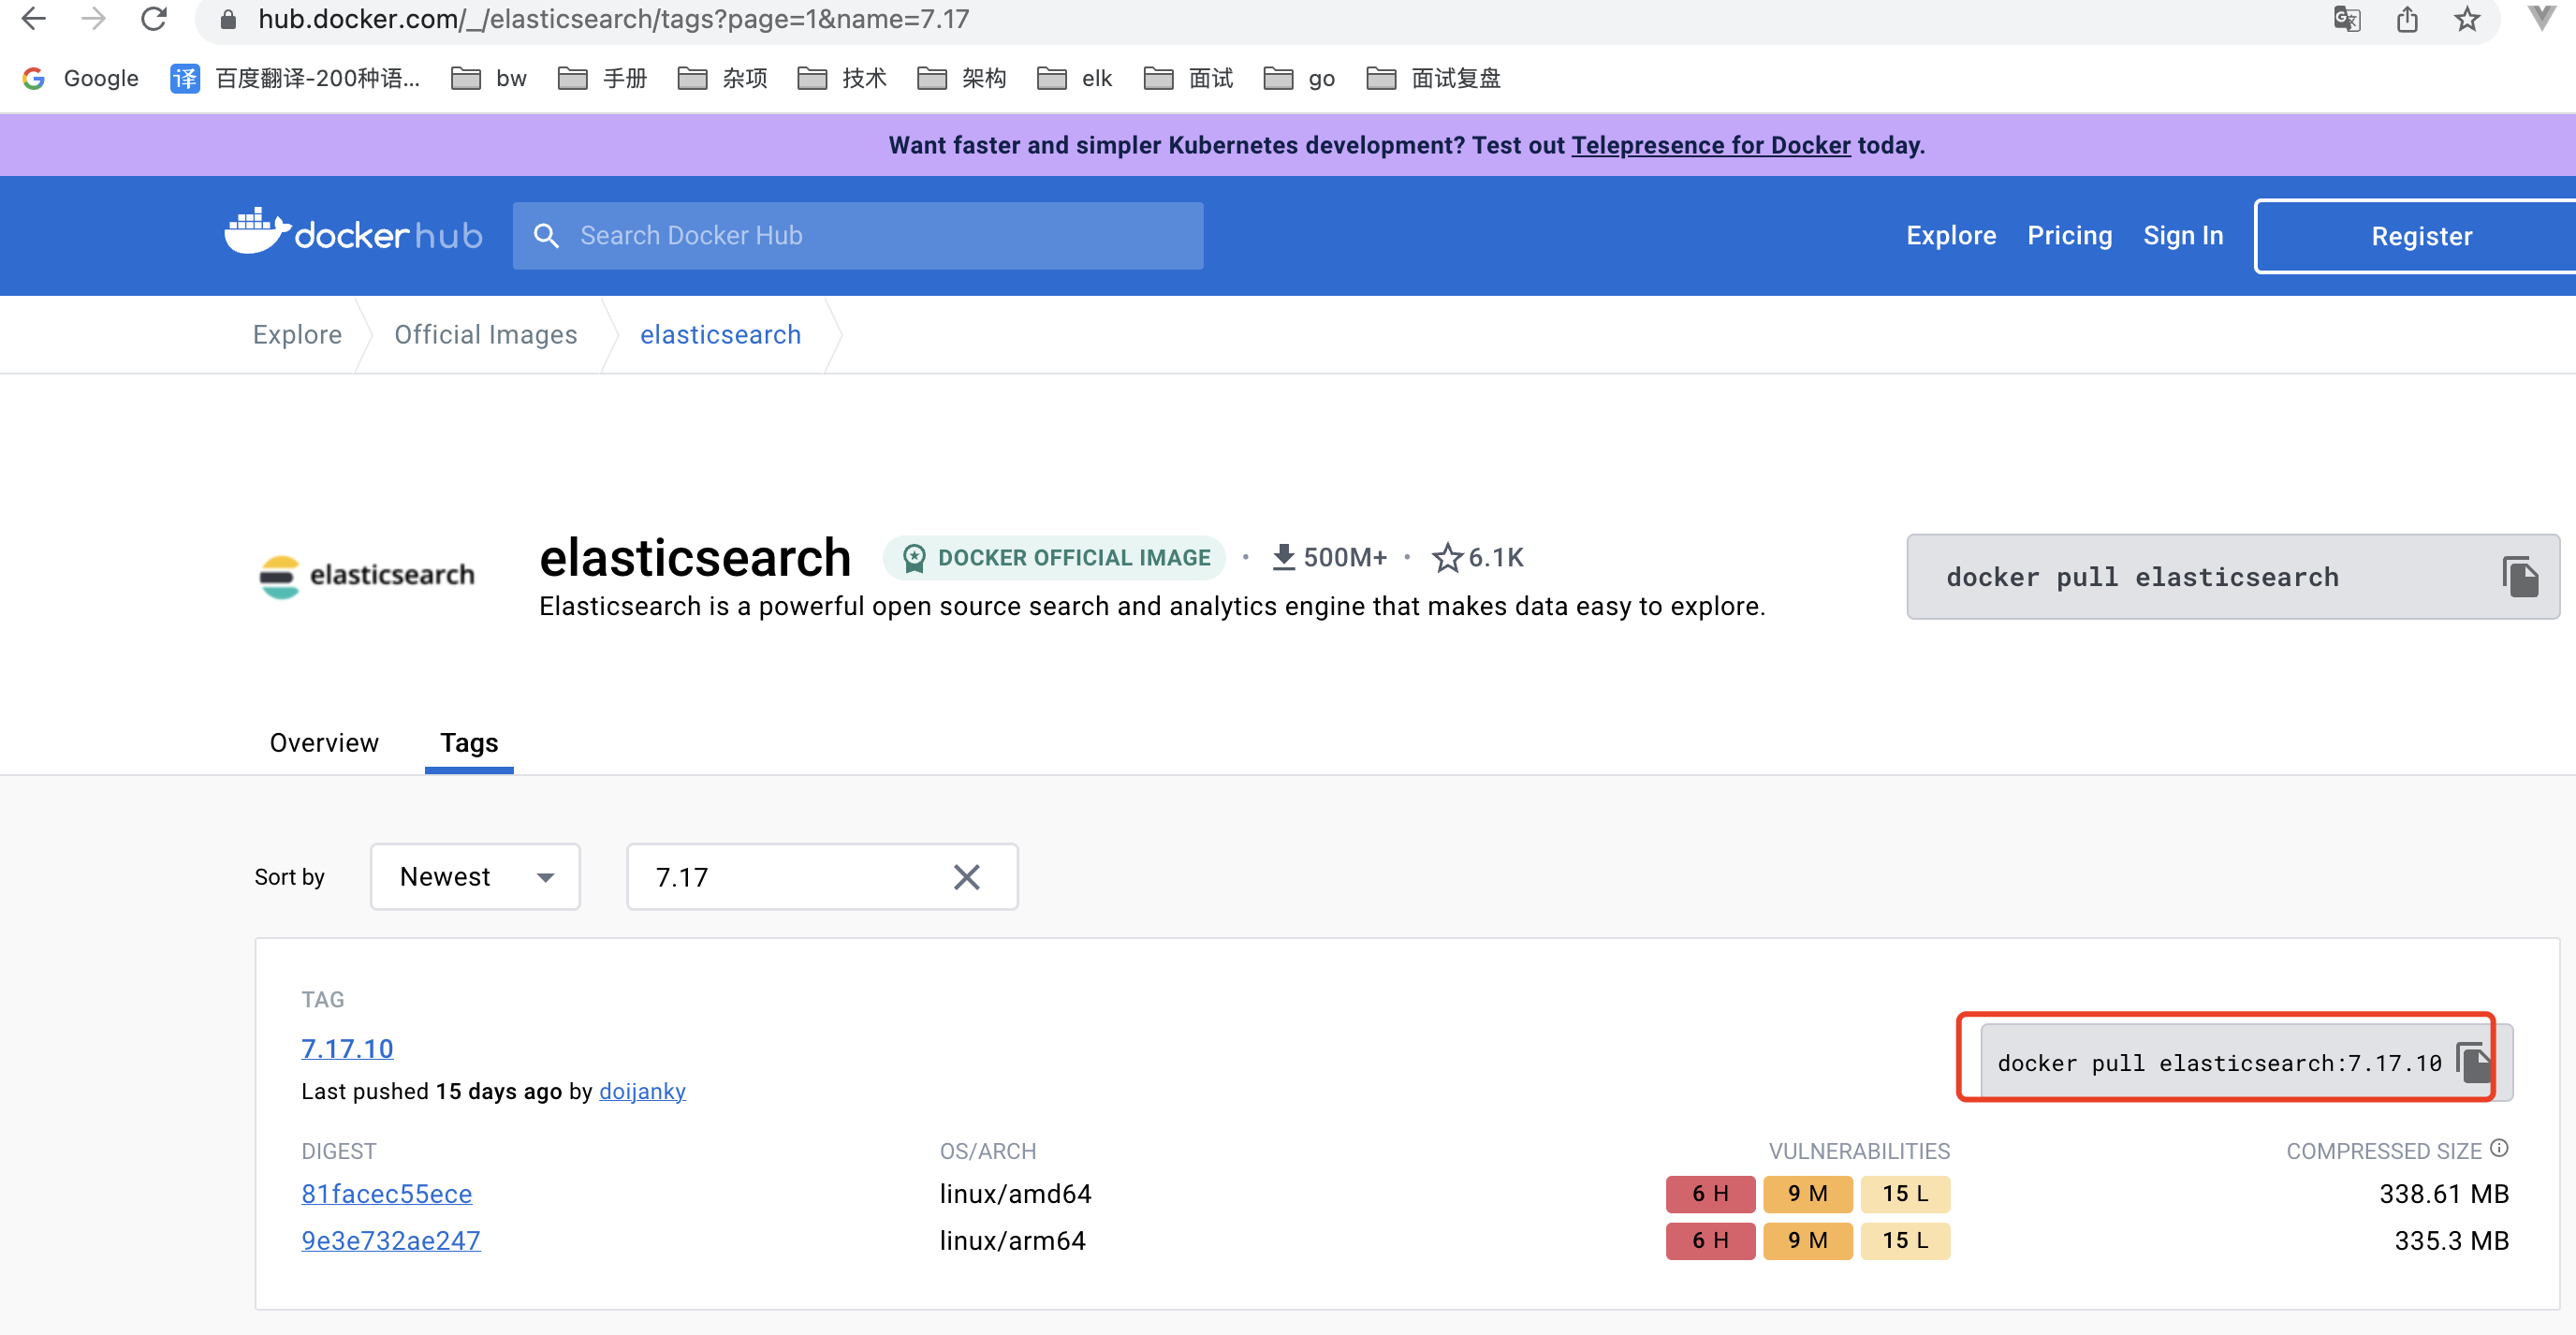This screenshot has width=2576, height=1335.
Task: Click the clear search filter X button
Action: (x=967, y=877)
